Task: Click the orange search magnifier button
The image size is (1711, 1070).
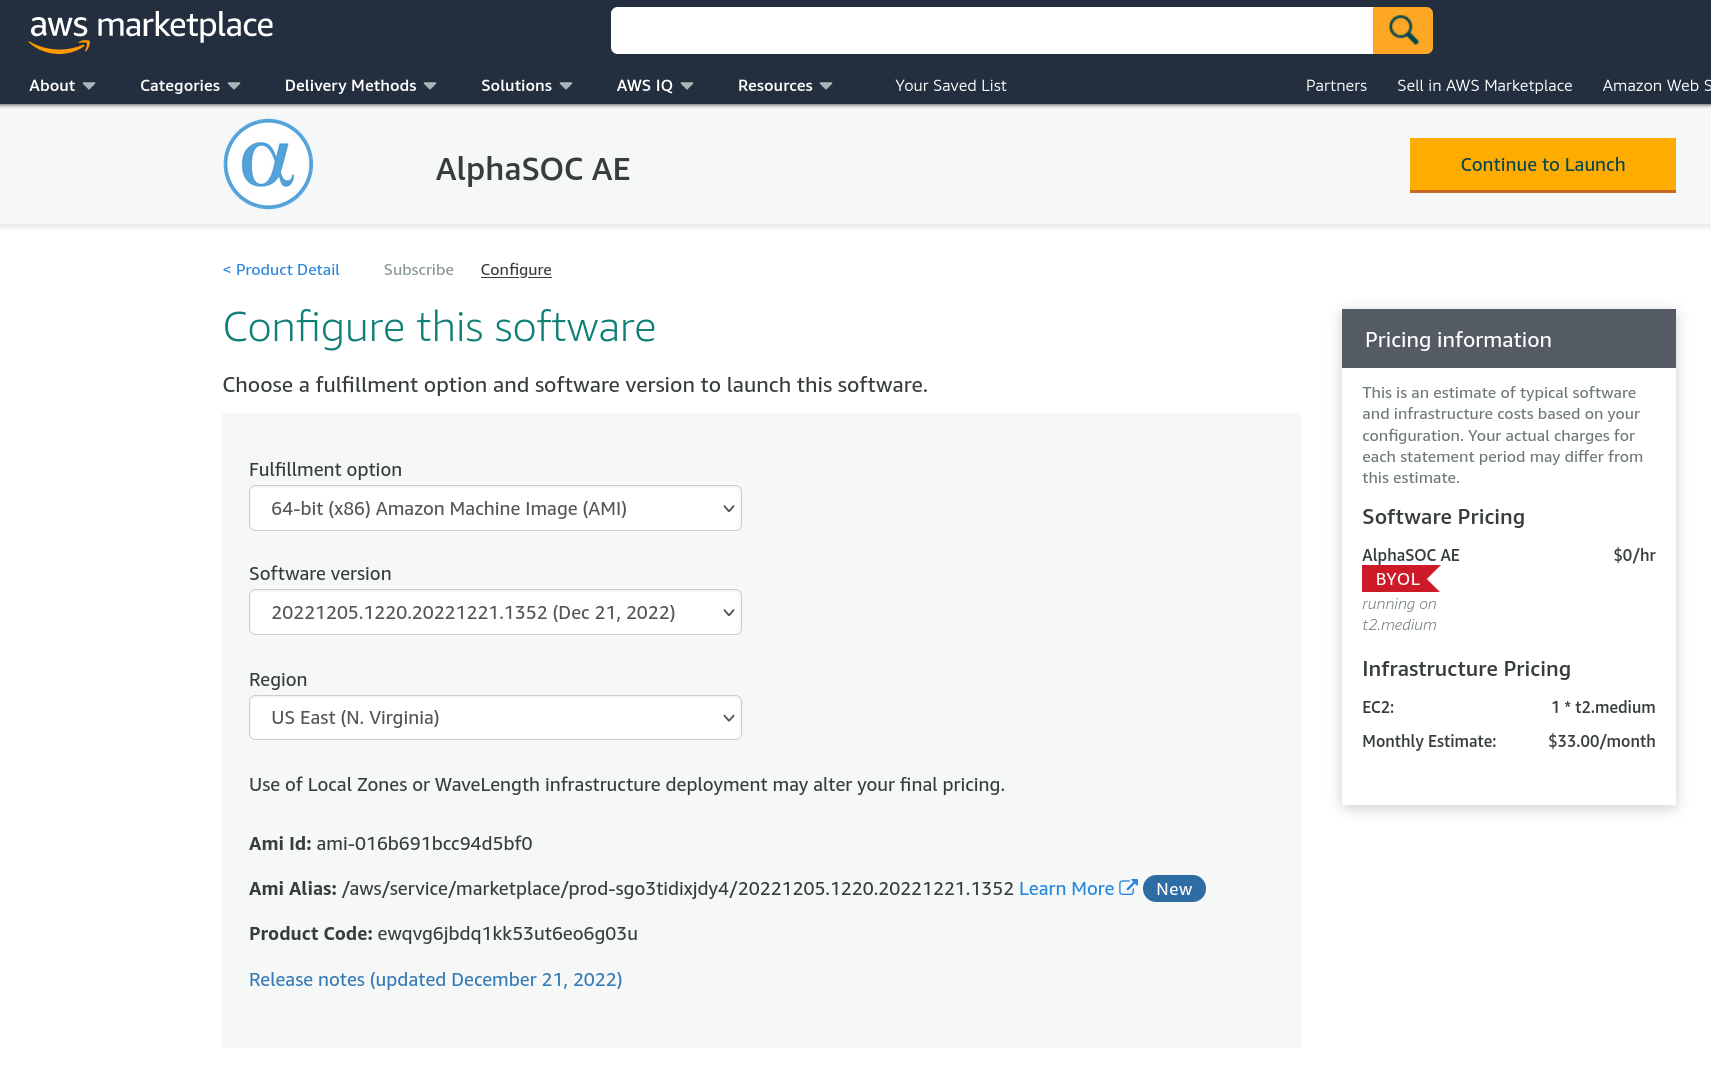Action: (x=1403, y=30)
